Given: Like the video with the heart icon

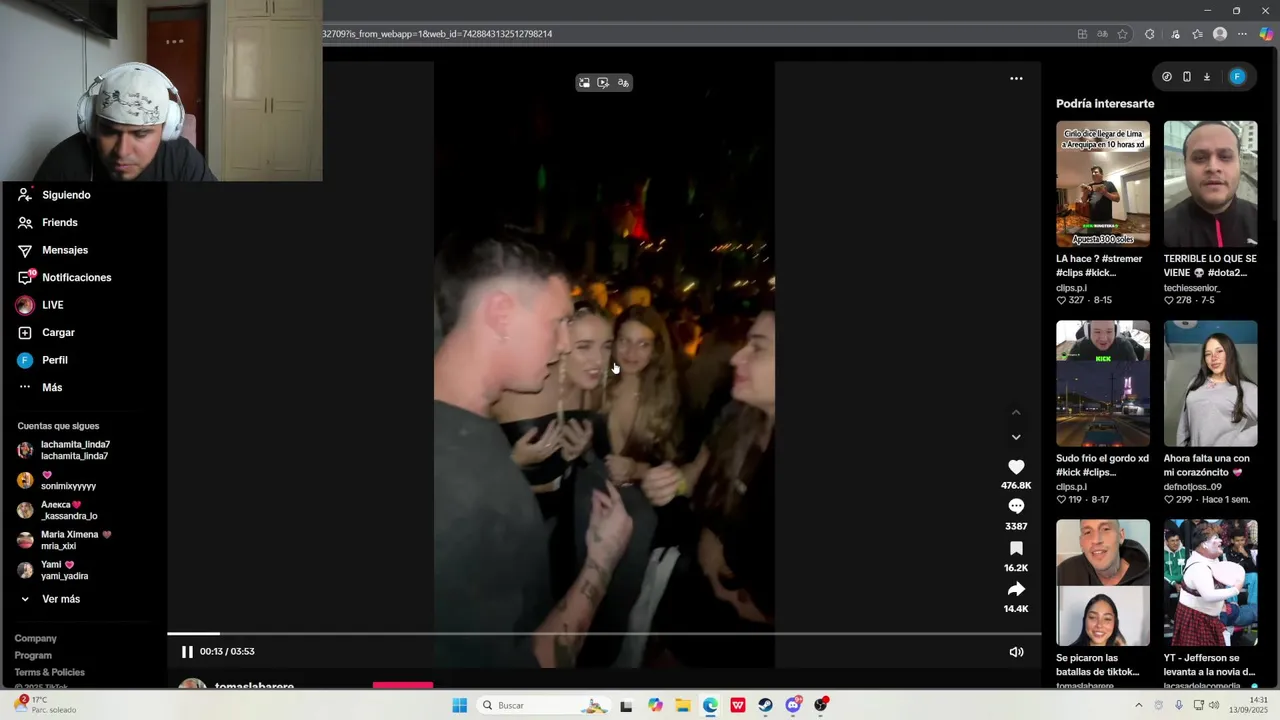Looking at the screenshot, I should point(1016,467).
